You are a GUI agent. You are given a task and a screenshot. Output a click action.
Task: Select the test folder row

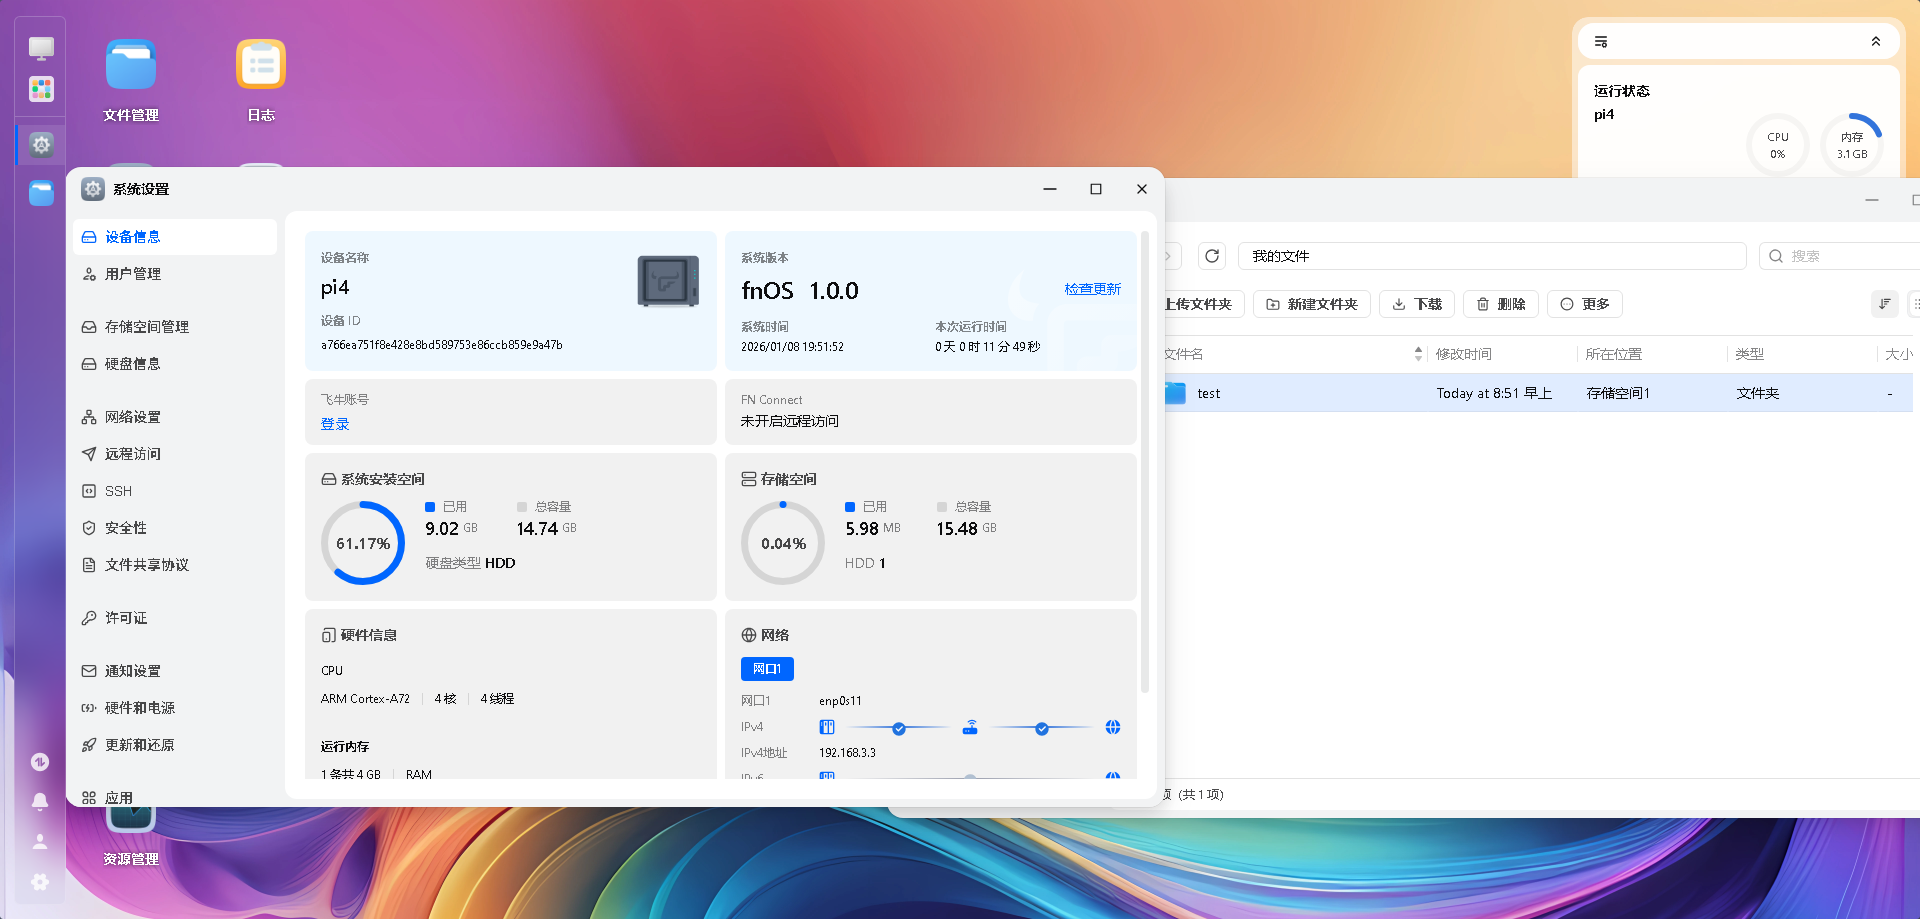click(x=1500, y=393)
